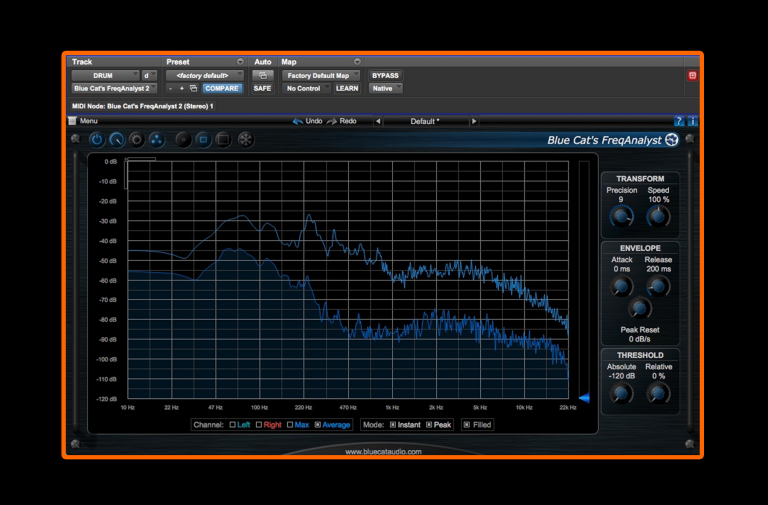768x505 pixels.
Task: Open the DRUM track dropdown
Action: [105, 75]
